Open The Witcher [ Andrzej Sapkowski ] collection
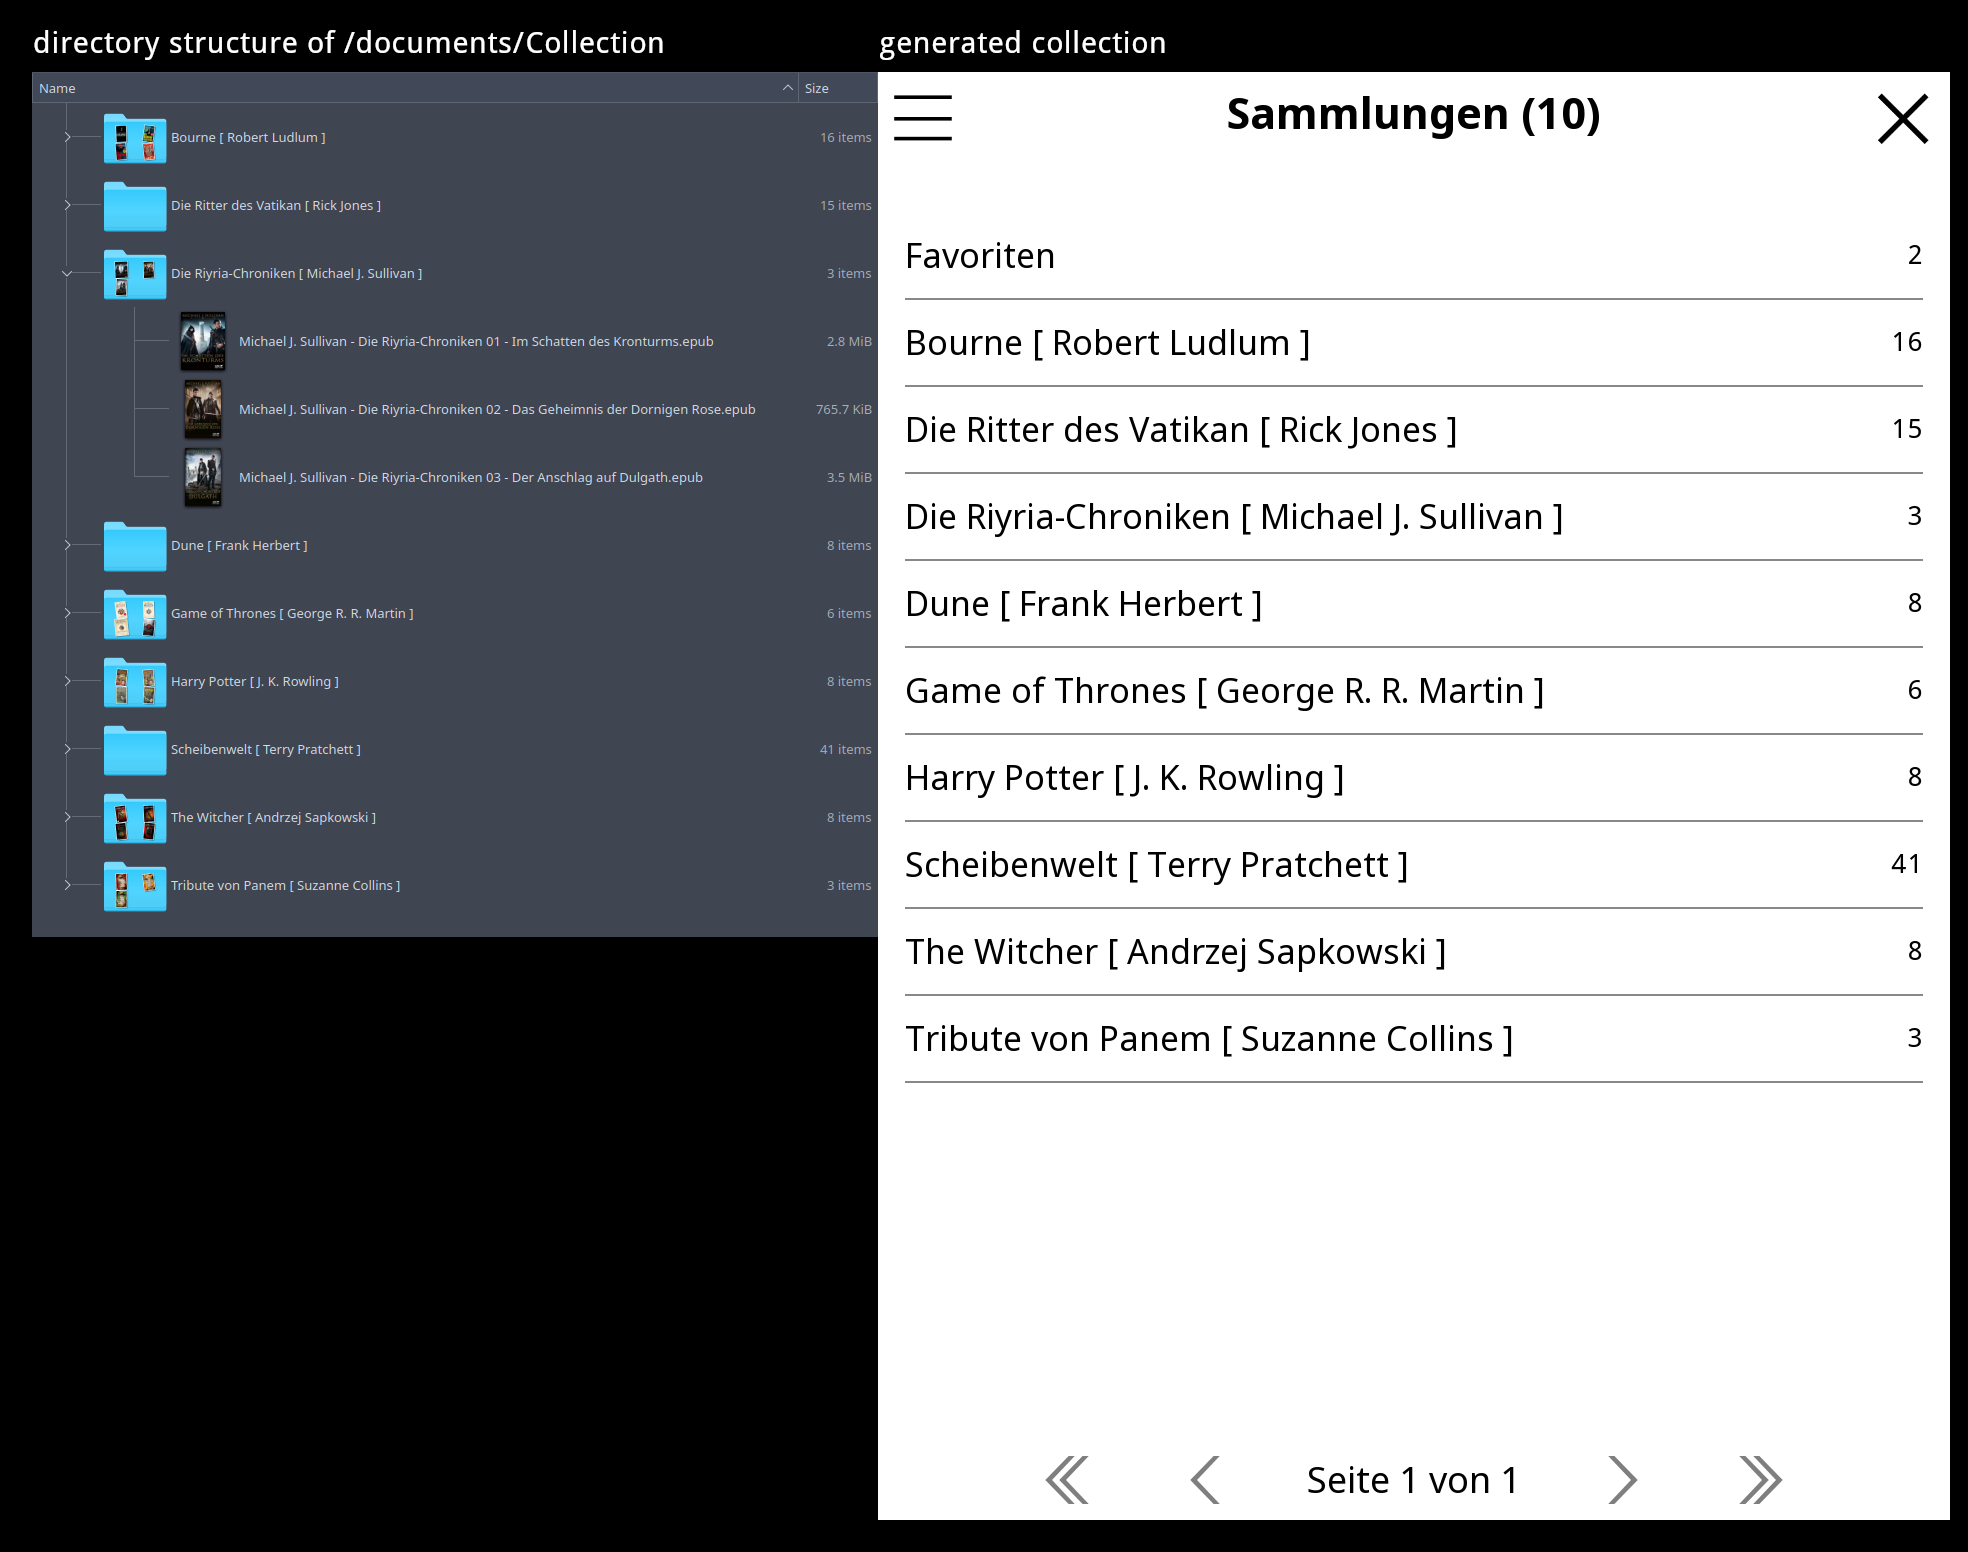1968x1552 pixels. [x=1413, y=952]
